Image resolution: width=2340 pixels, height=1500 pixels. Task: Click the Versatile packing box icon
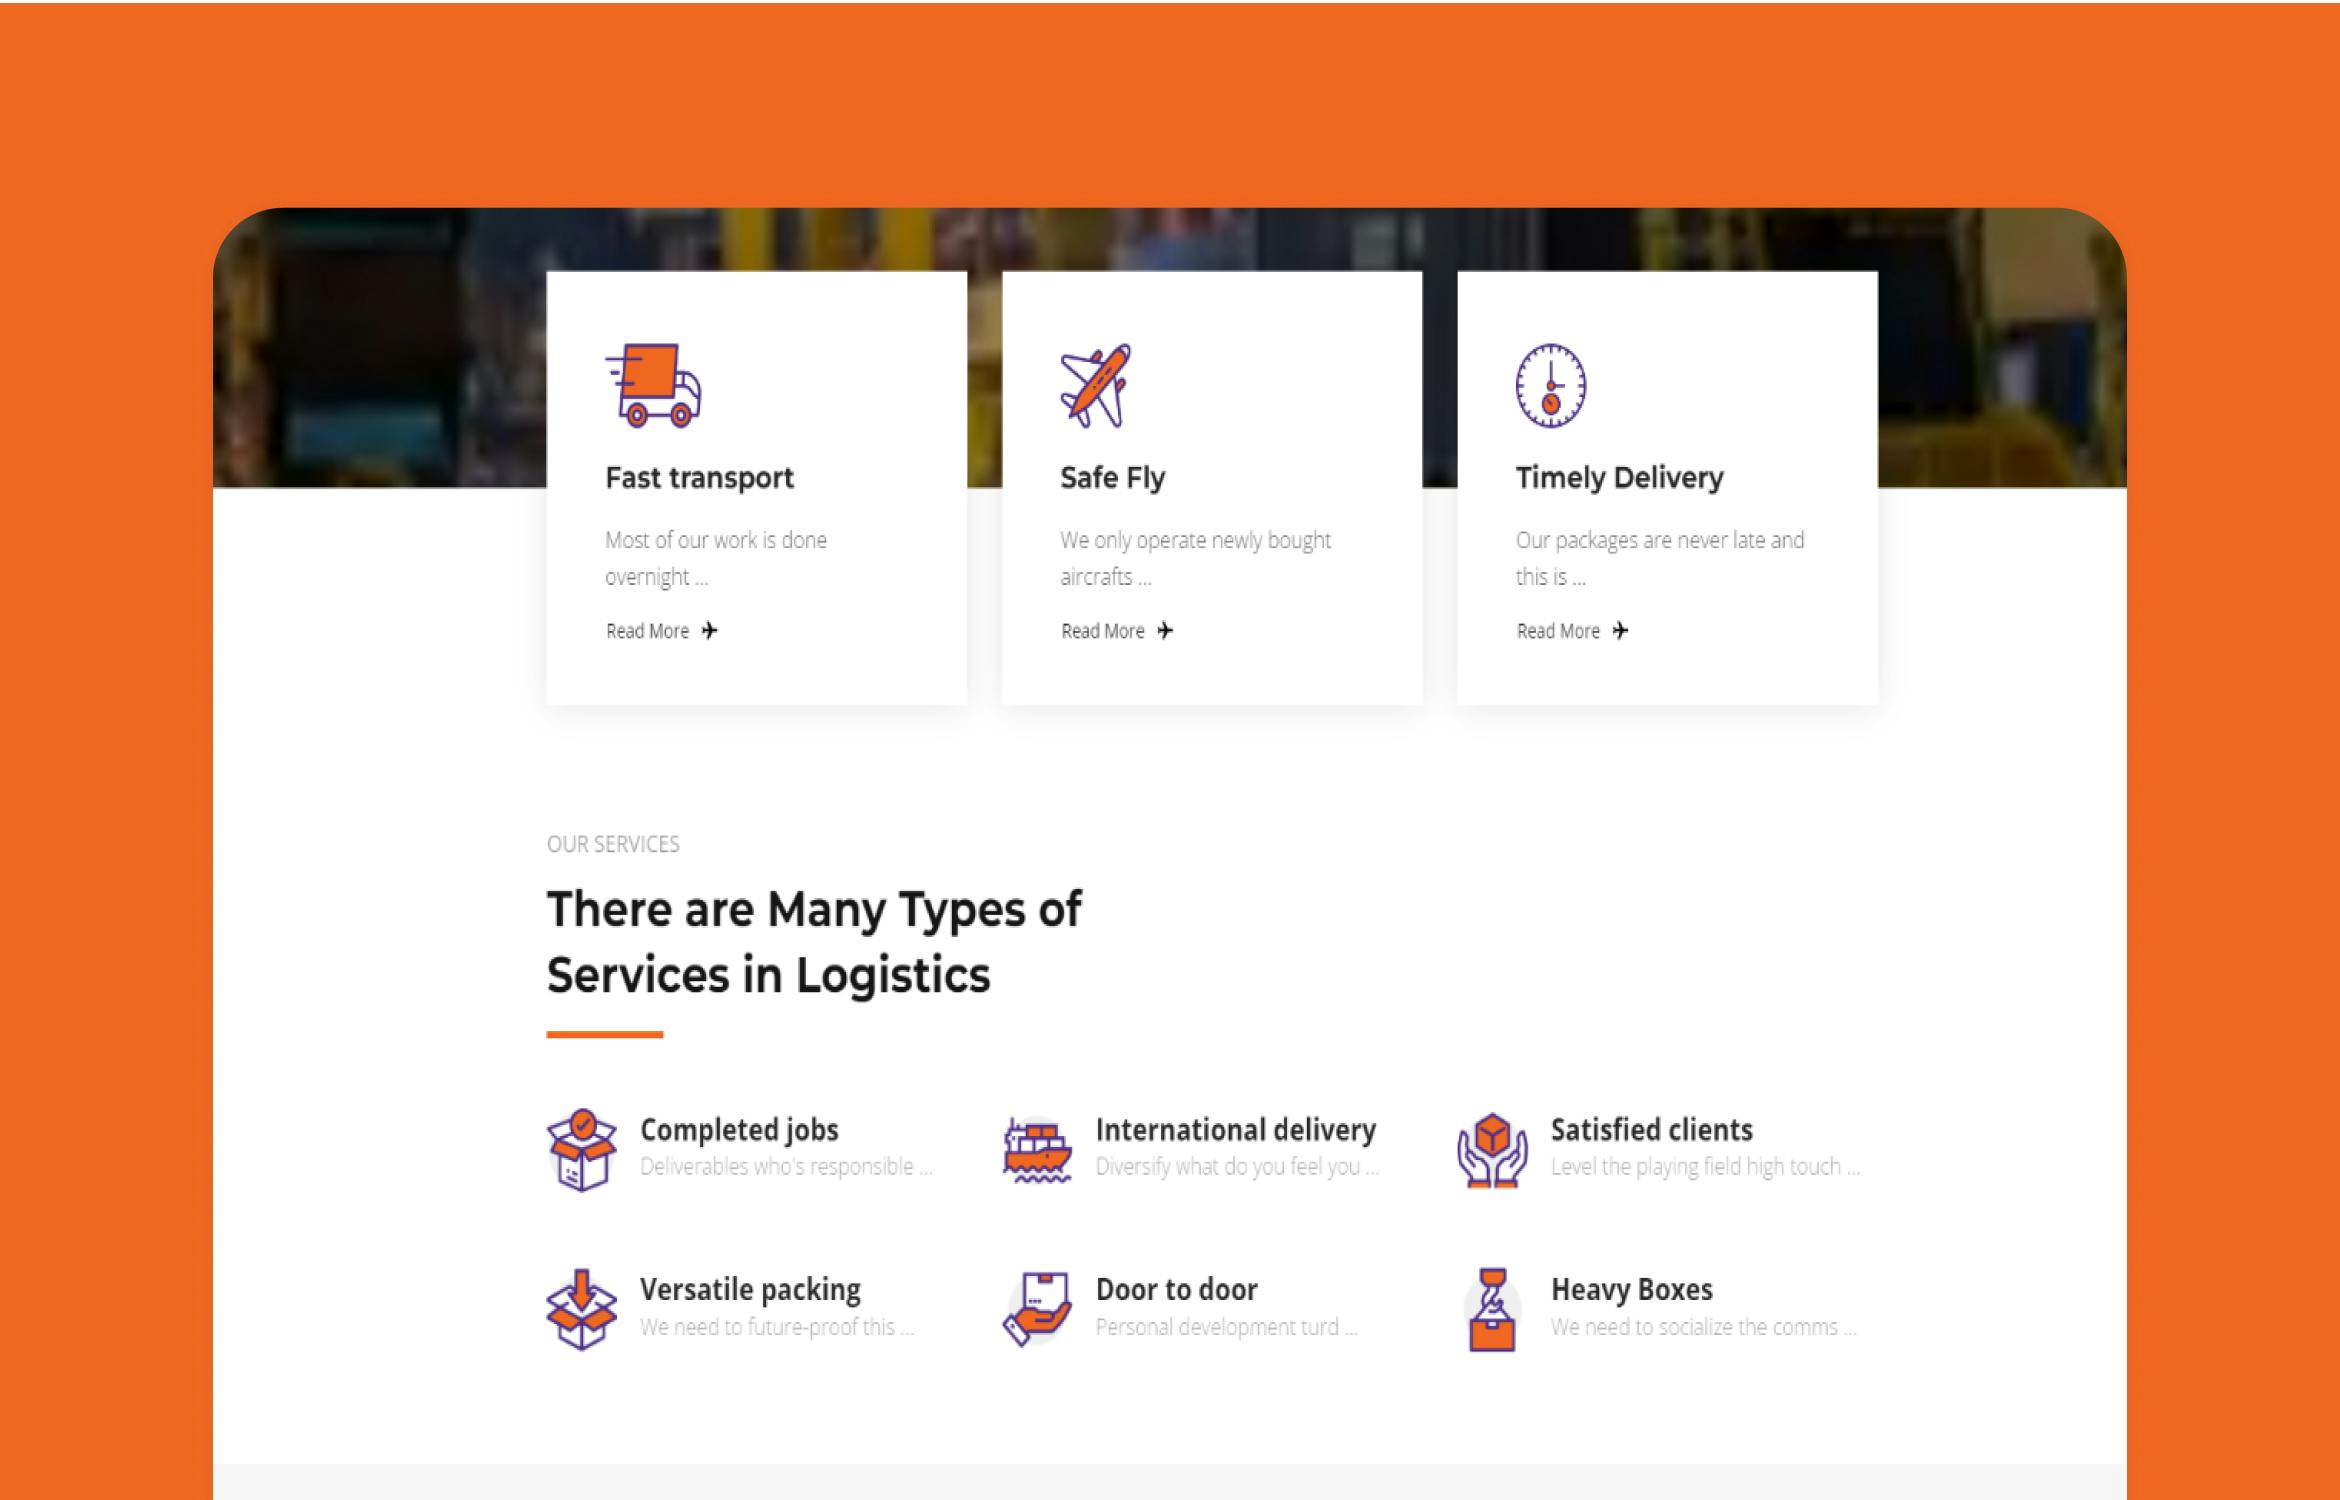coord(582,1309)
